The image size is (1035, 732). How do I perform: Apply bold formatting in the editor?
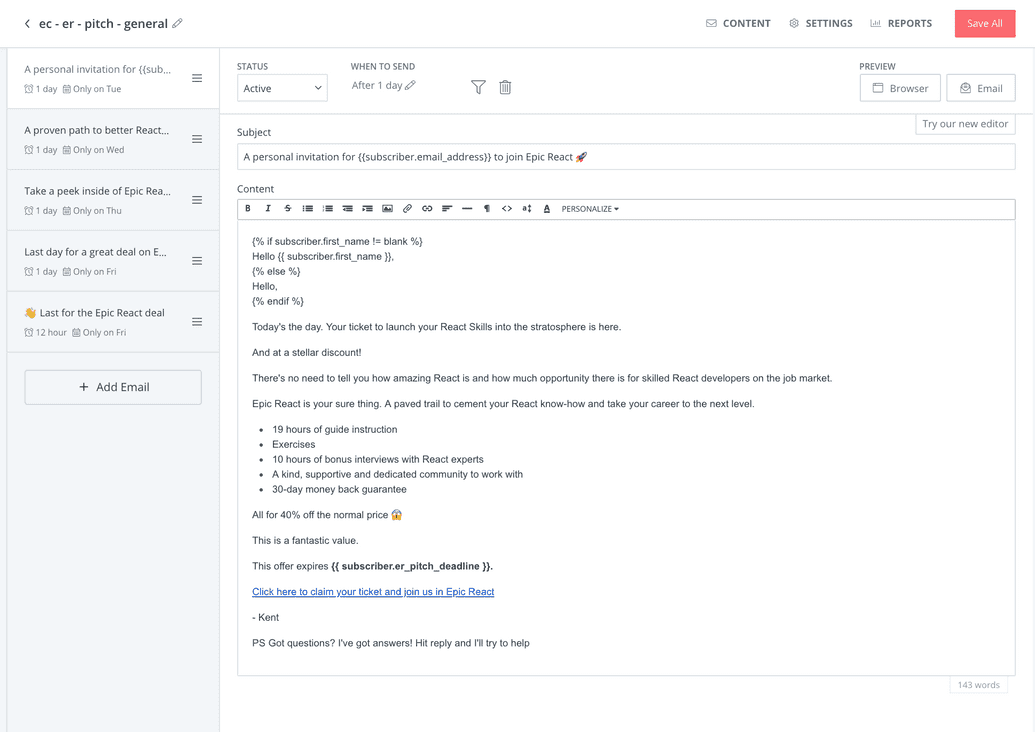[x=248, y=208]
